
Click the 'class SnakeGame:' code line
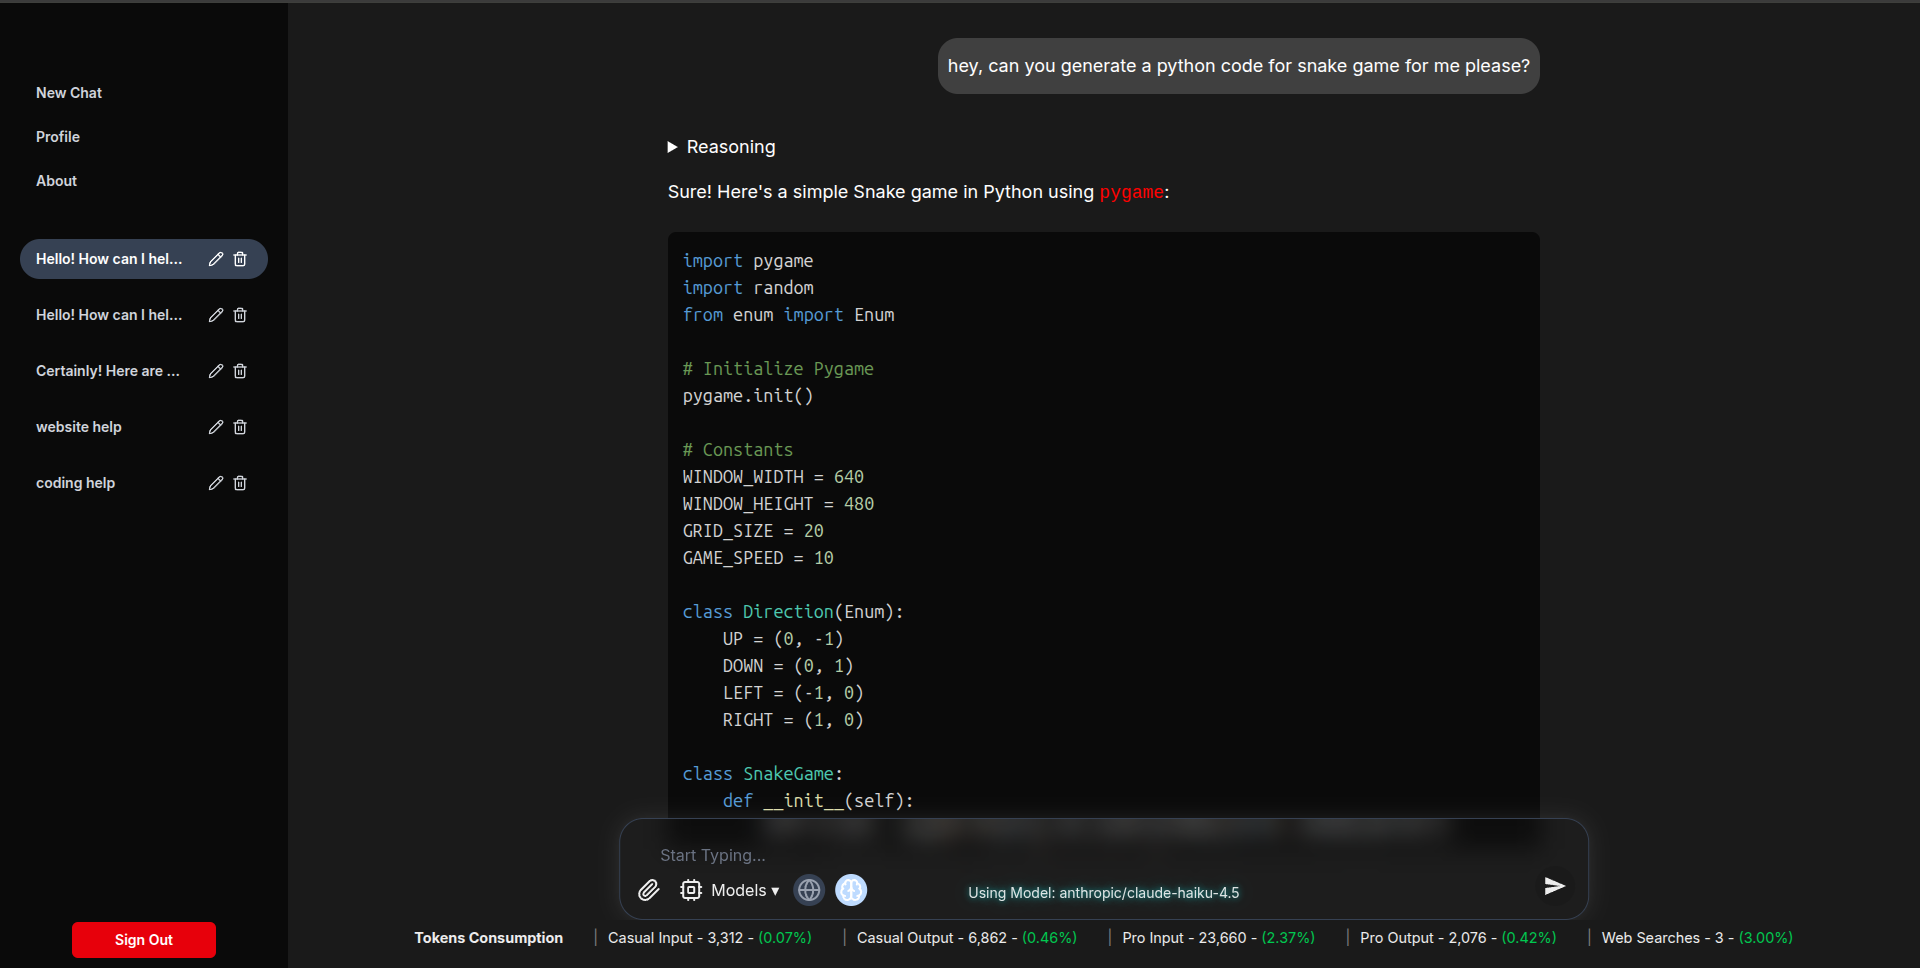pos(763,774)
